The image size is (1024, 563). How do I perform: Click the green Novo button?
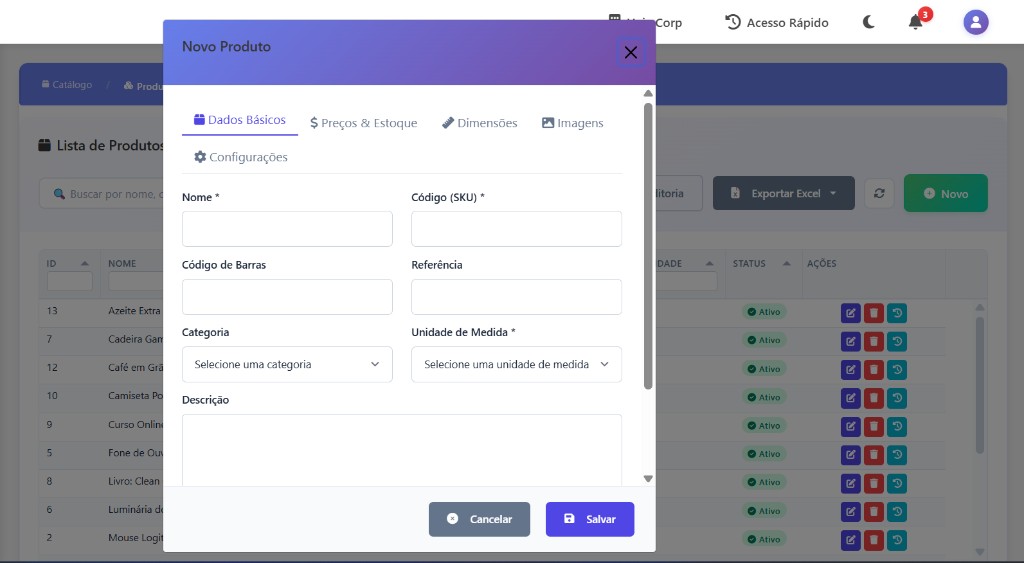[946, 193]
